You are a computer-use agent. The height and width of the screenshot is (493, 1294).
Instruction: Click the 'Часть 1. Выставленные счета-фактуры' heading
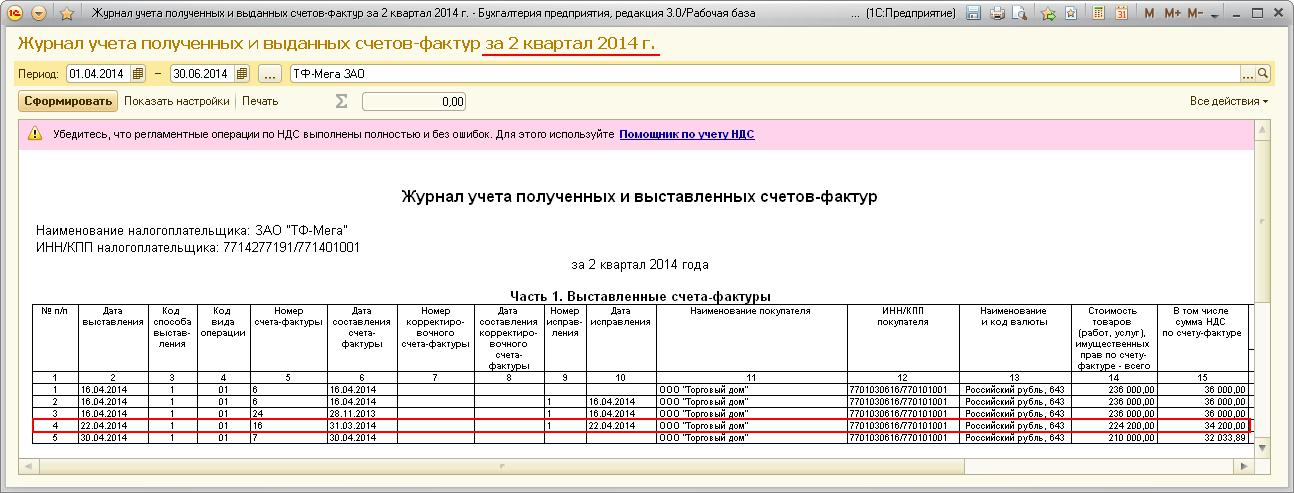[640, 297]
